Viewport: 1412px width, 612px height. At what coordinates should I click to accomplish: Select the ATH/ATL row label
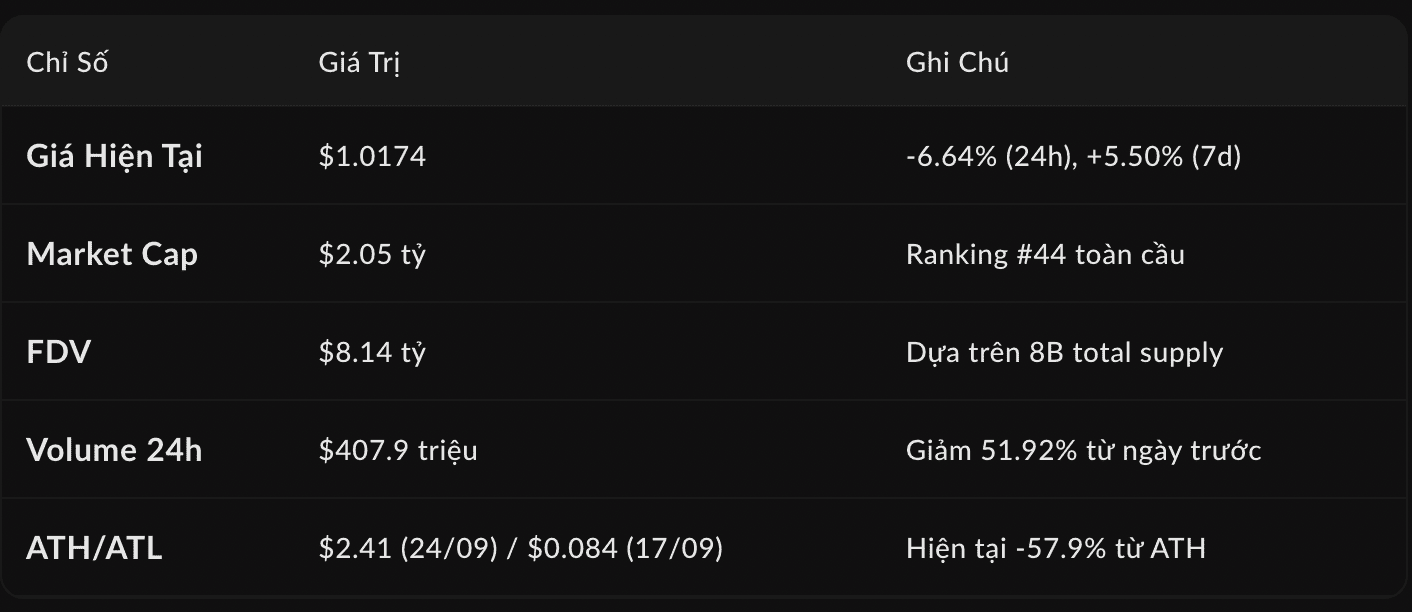(x=94, y=548)
